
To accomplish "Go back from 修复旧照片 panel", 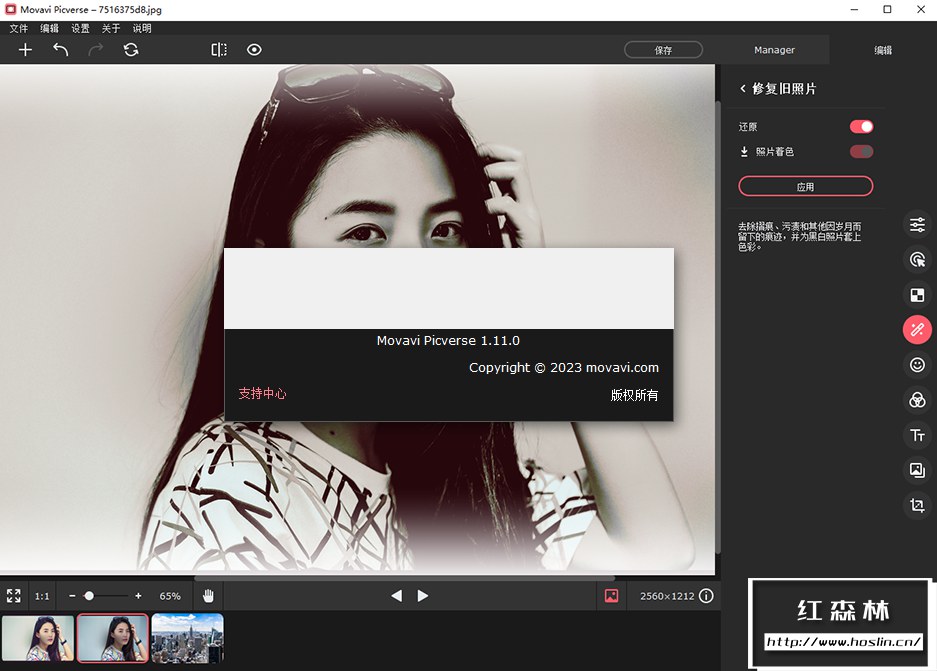I will (743, 88).
